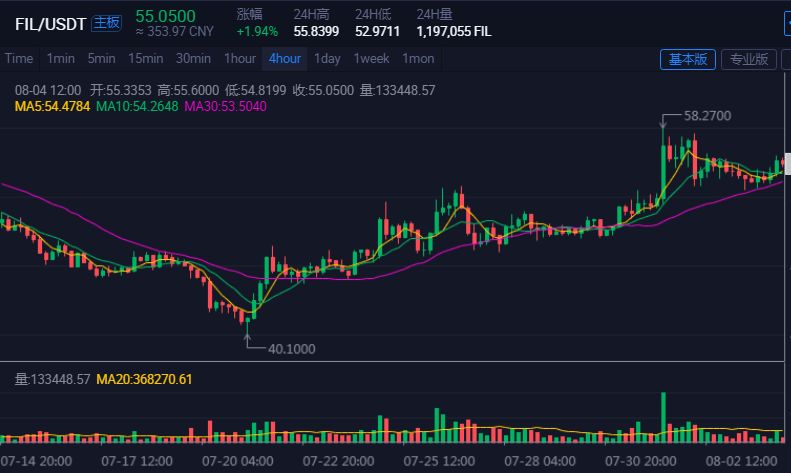Select the 1min interval

point(61,58)
